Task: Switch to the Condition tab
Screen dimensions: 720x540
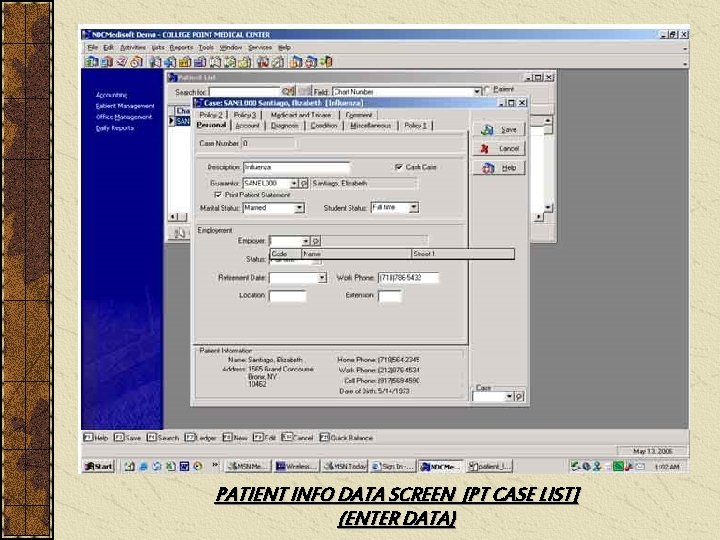Action: 324,125
